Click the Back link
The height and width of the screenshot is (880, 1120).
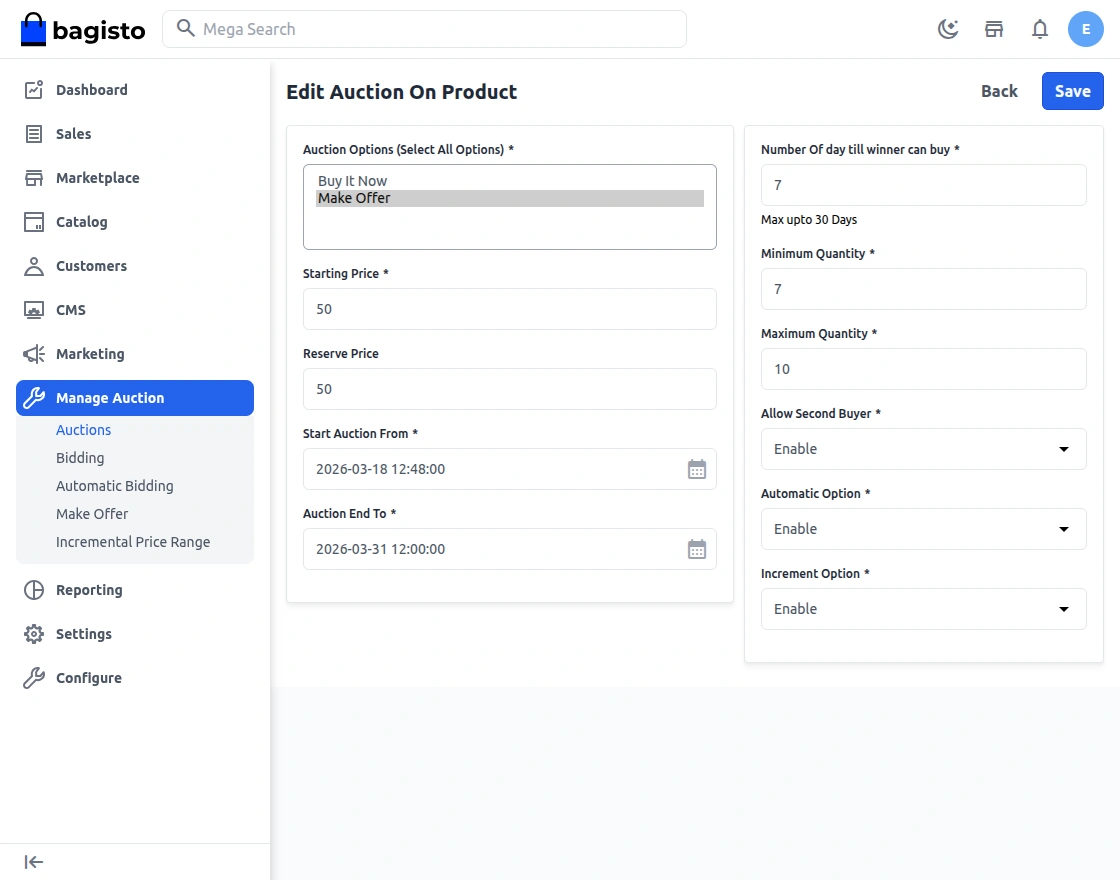999,91
